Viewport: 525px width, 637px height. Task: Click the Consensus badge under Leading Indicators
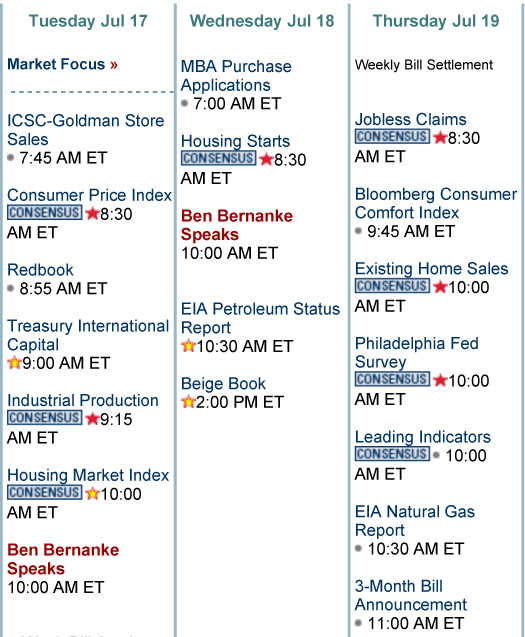[x=392, y=454]
